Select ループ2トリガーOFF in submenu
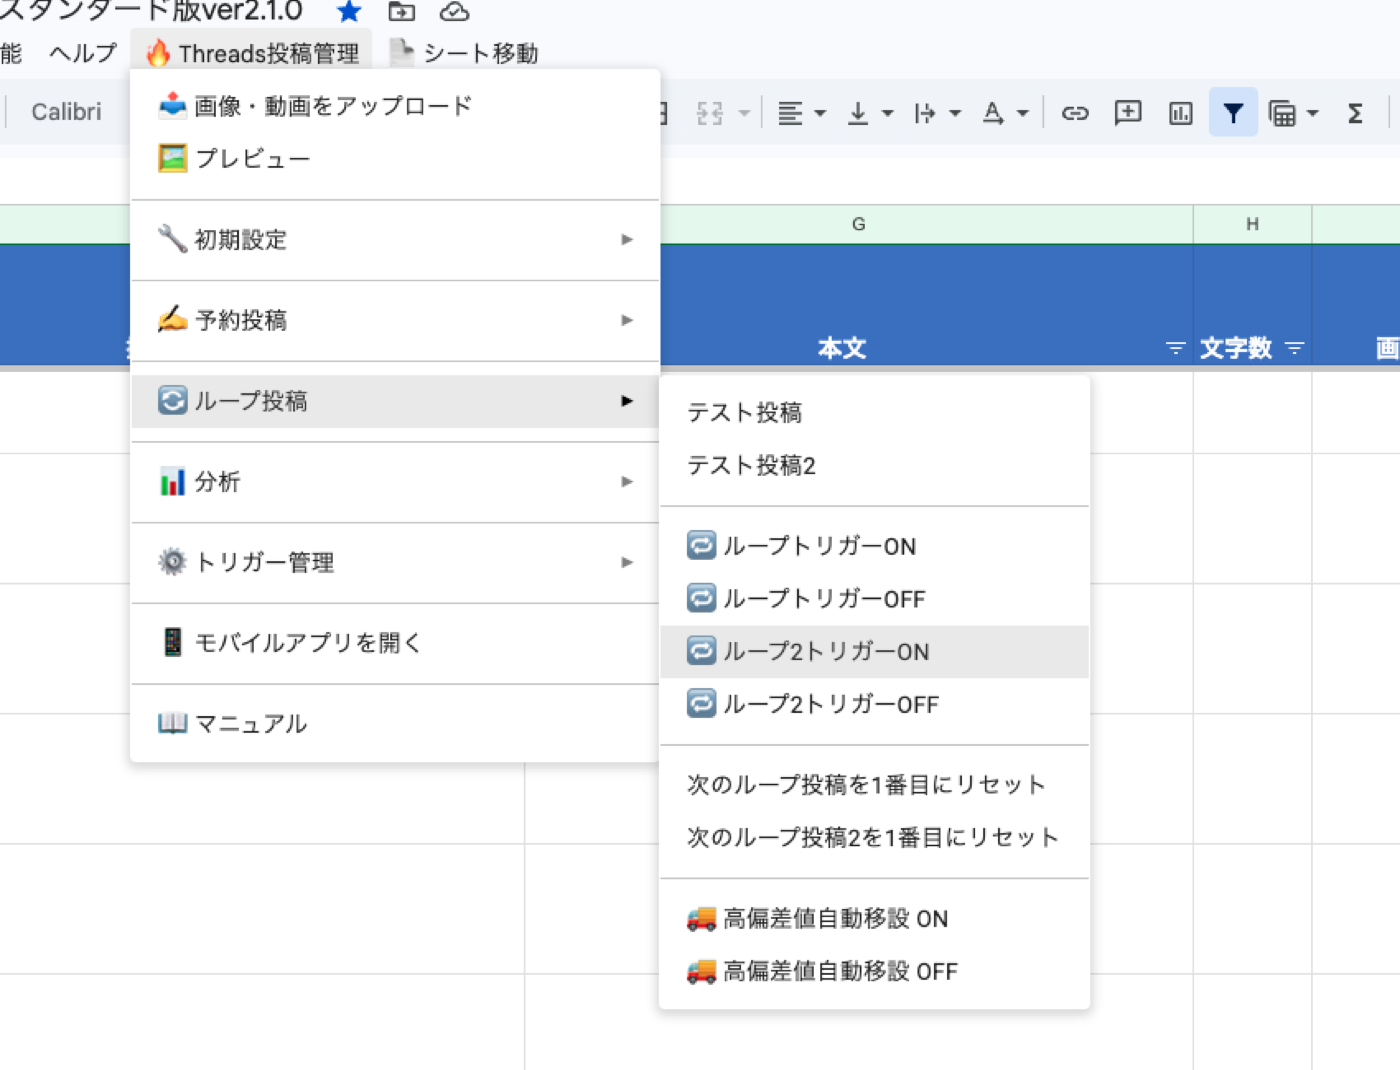The width and height of the screenshot is (1400, 1070). coord(875,705)
